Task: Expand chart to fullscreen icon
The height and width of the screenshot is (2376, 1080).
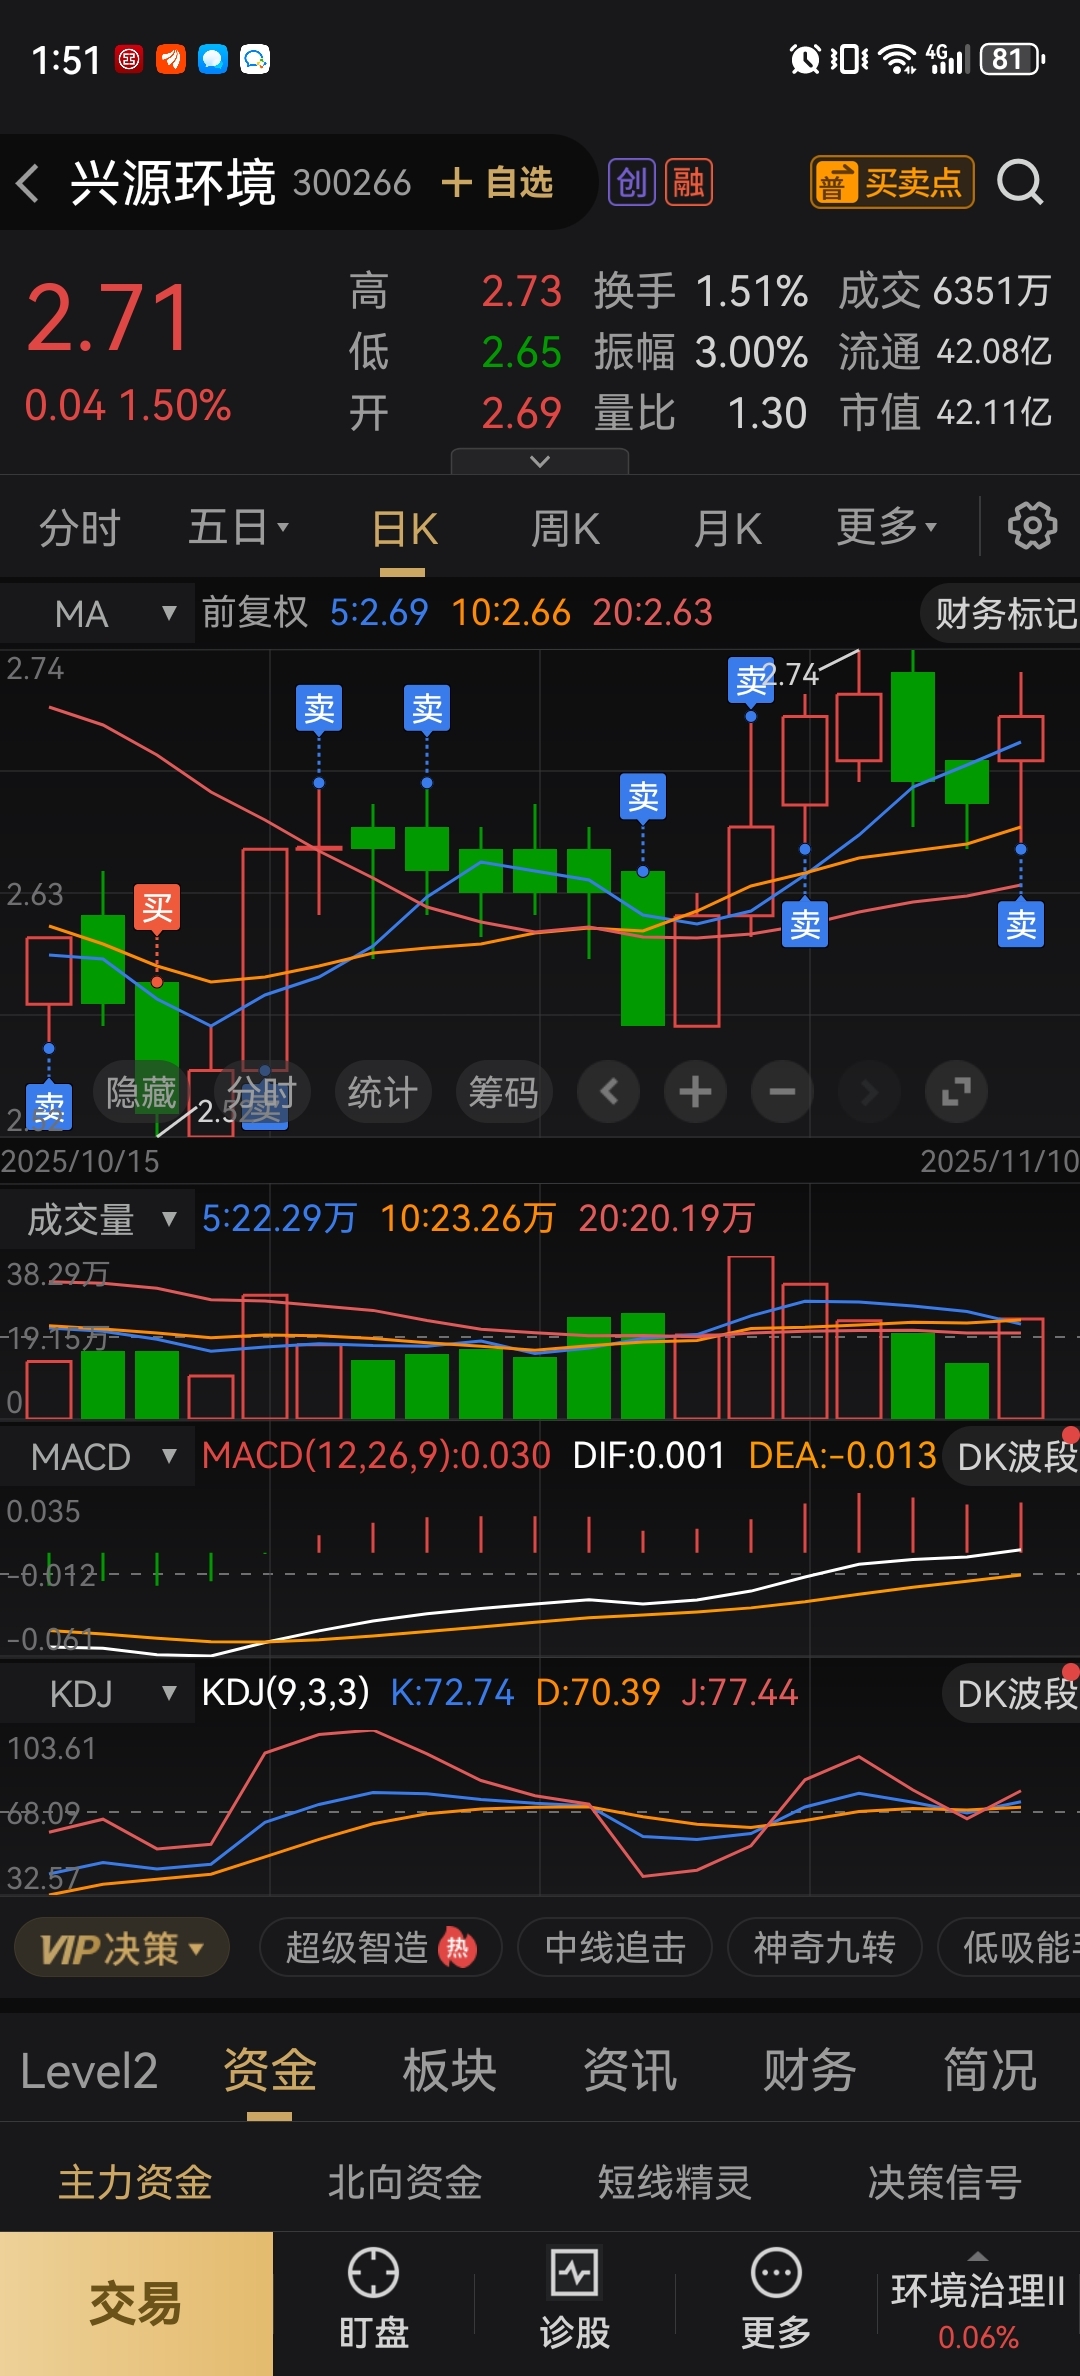Action: point(956,1091)
